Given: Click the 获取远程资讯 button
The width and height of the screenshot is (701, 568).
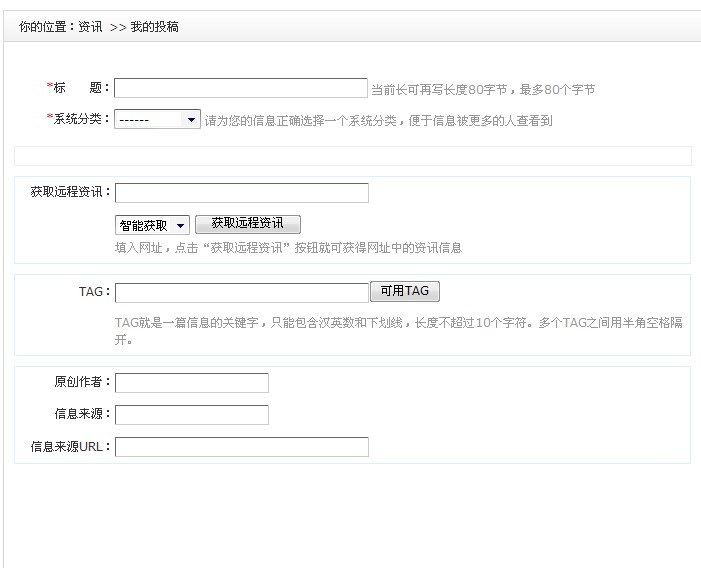Looking at the screenshot, I should click(248, 224).
